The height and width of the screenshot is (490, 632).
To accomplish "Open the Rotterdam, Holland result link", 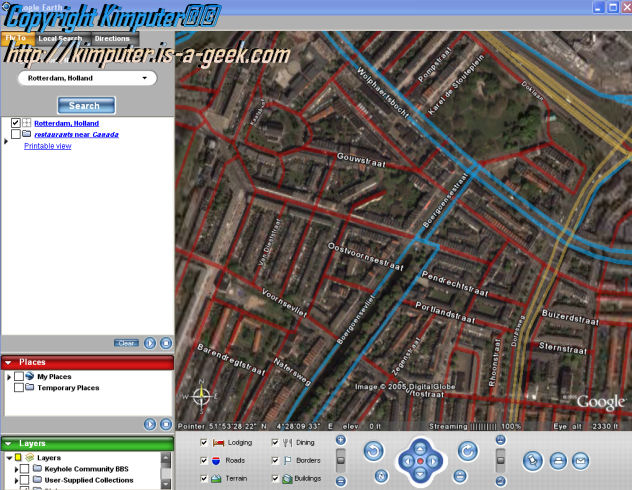I will point(67,123).
